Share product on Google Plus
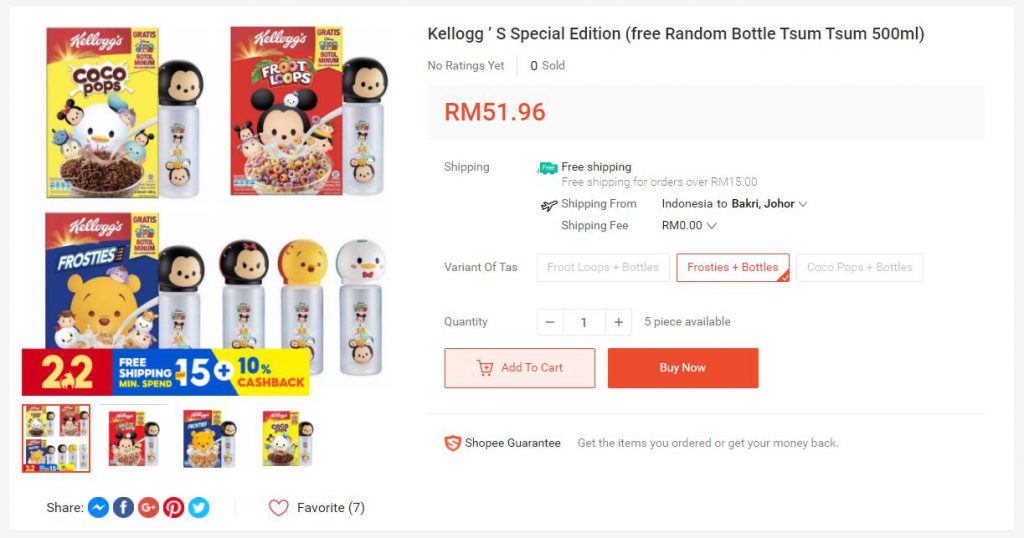This screenshot has width=1024, height=538. pos(148,508)
